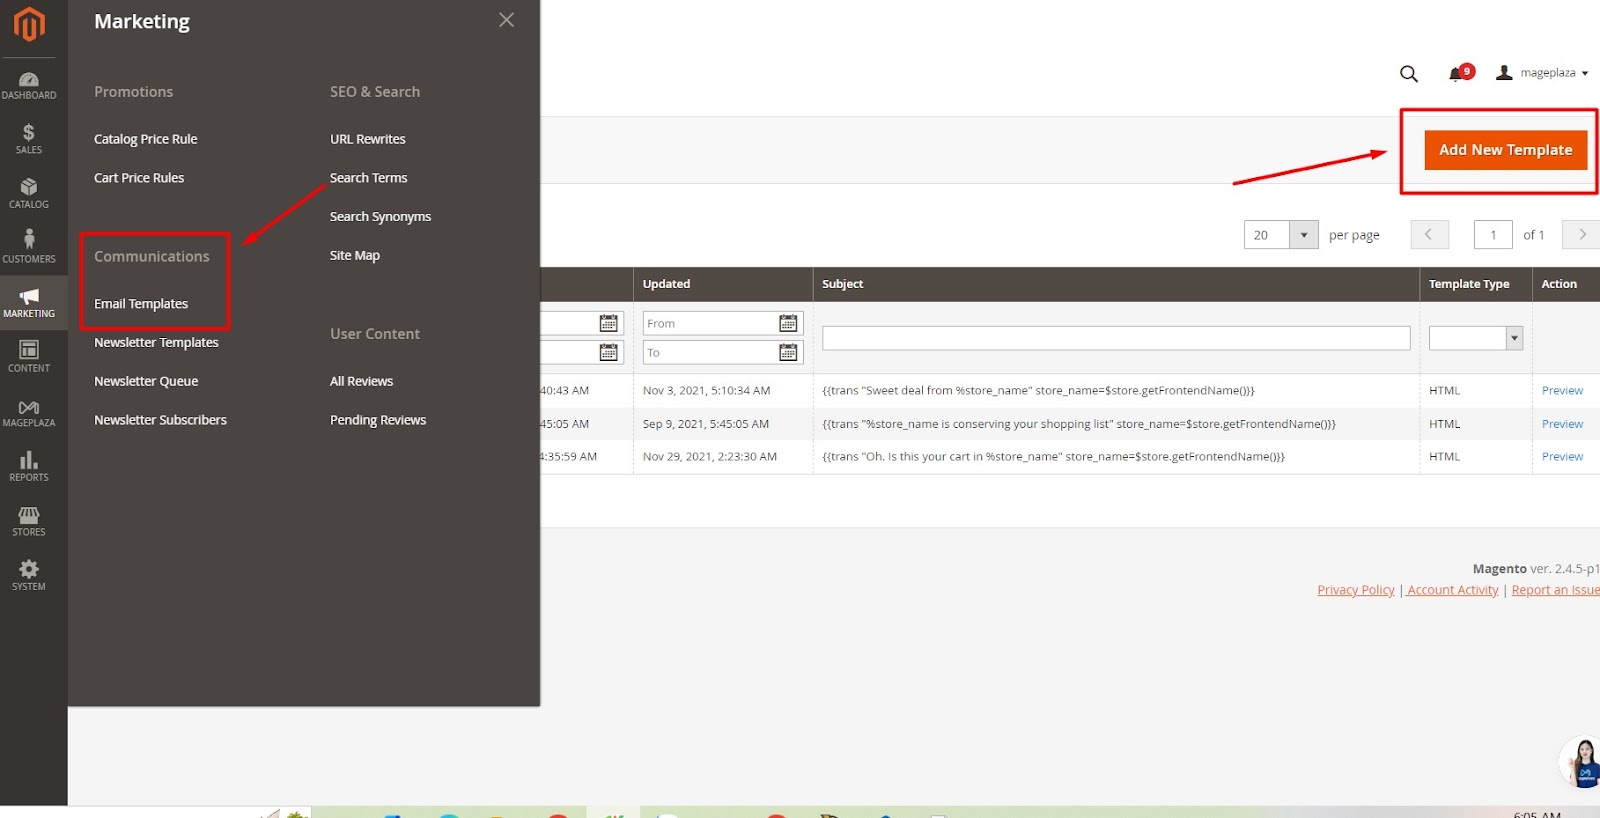This screenshot has height=818, width=1600.
Task: Click the chat support avatar
Action: pos(1583,763)
